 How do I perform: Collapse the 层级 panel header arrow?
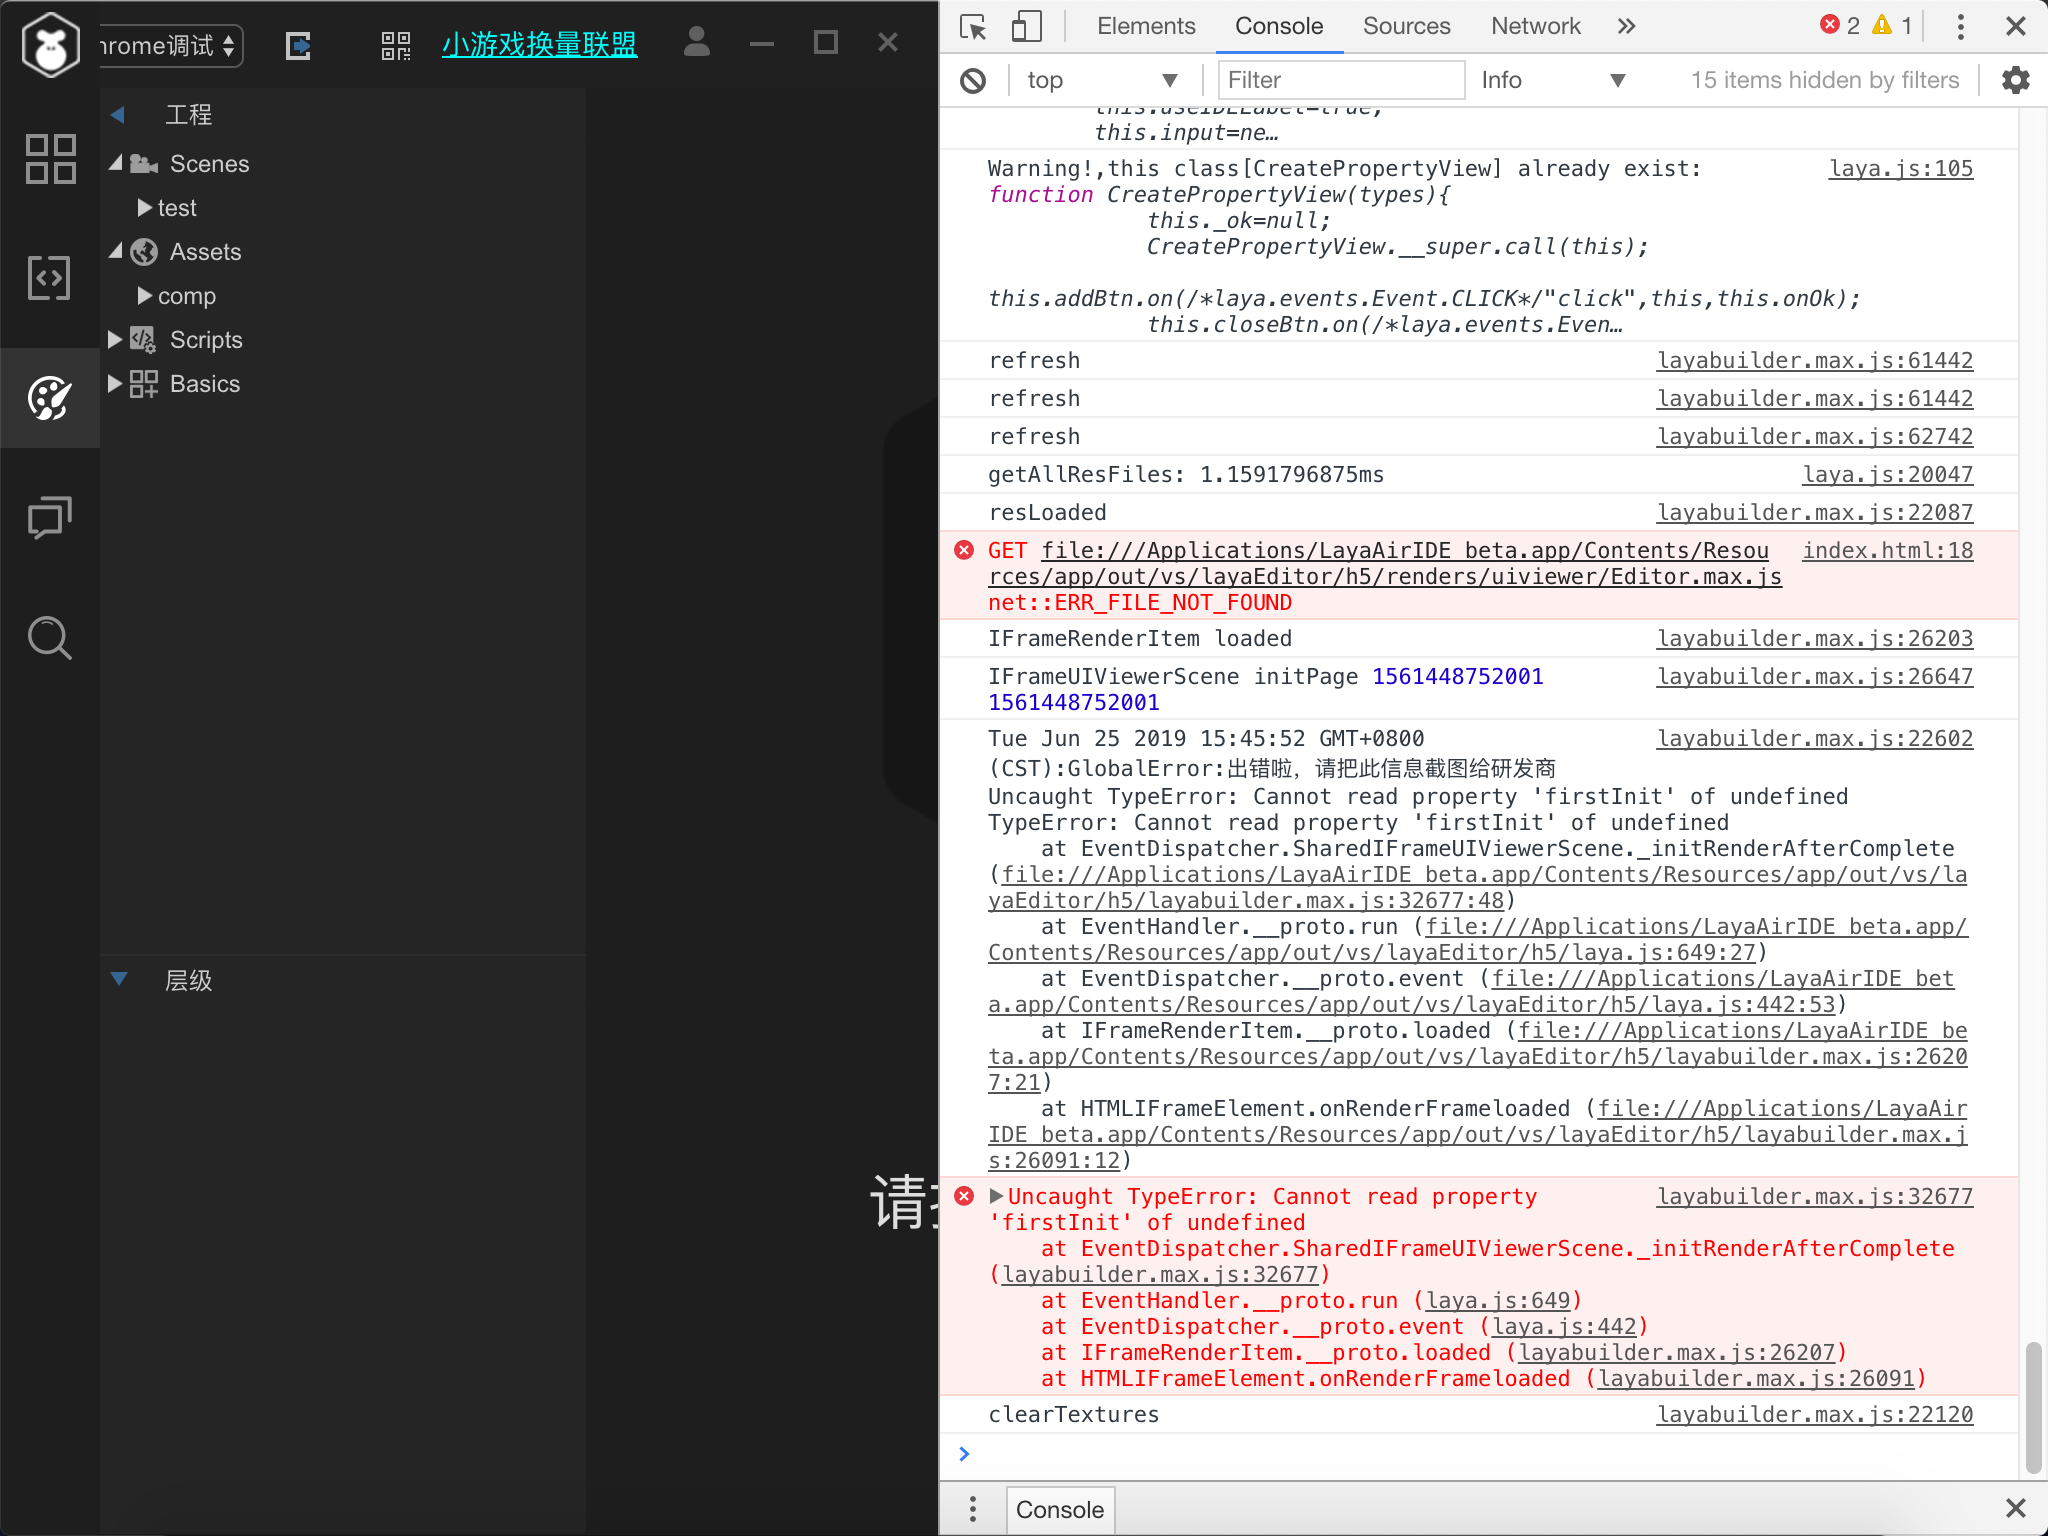pyautogui.click(x=119, y=979)
